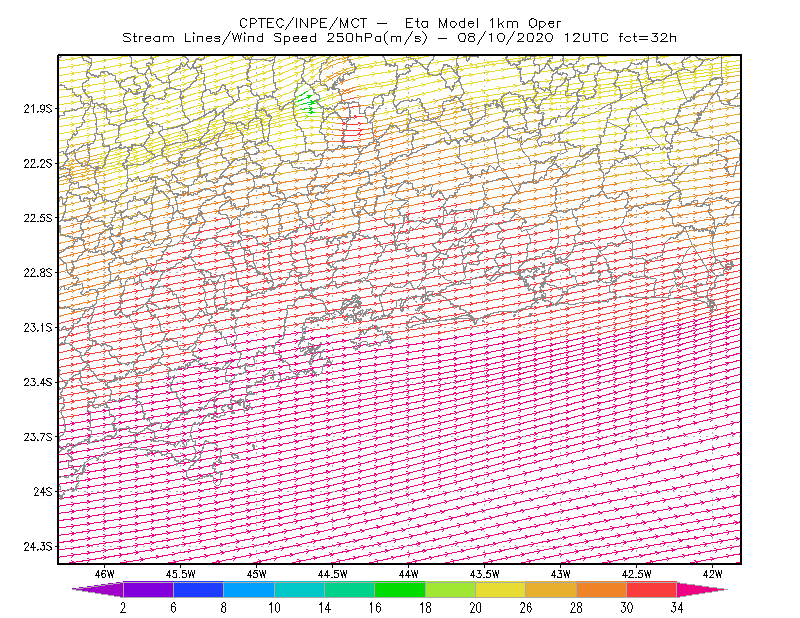Click the '08/10/2020 12UTC fct=32h' timestamp text
800x618 pixels.
point(567,38)
